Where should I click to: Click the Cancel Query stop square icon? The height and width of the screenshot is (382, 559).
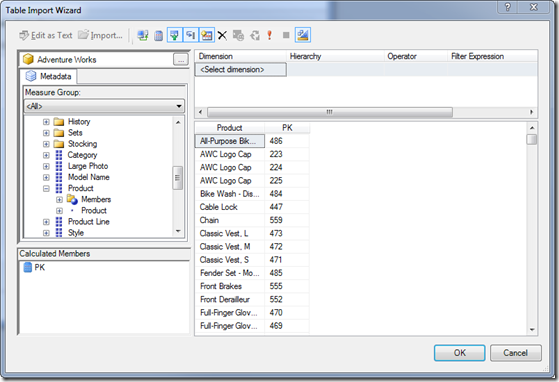click(286, 35)
